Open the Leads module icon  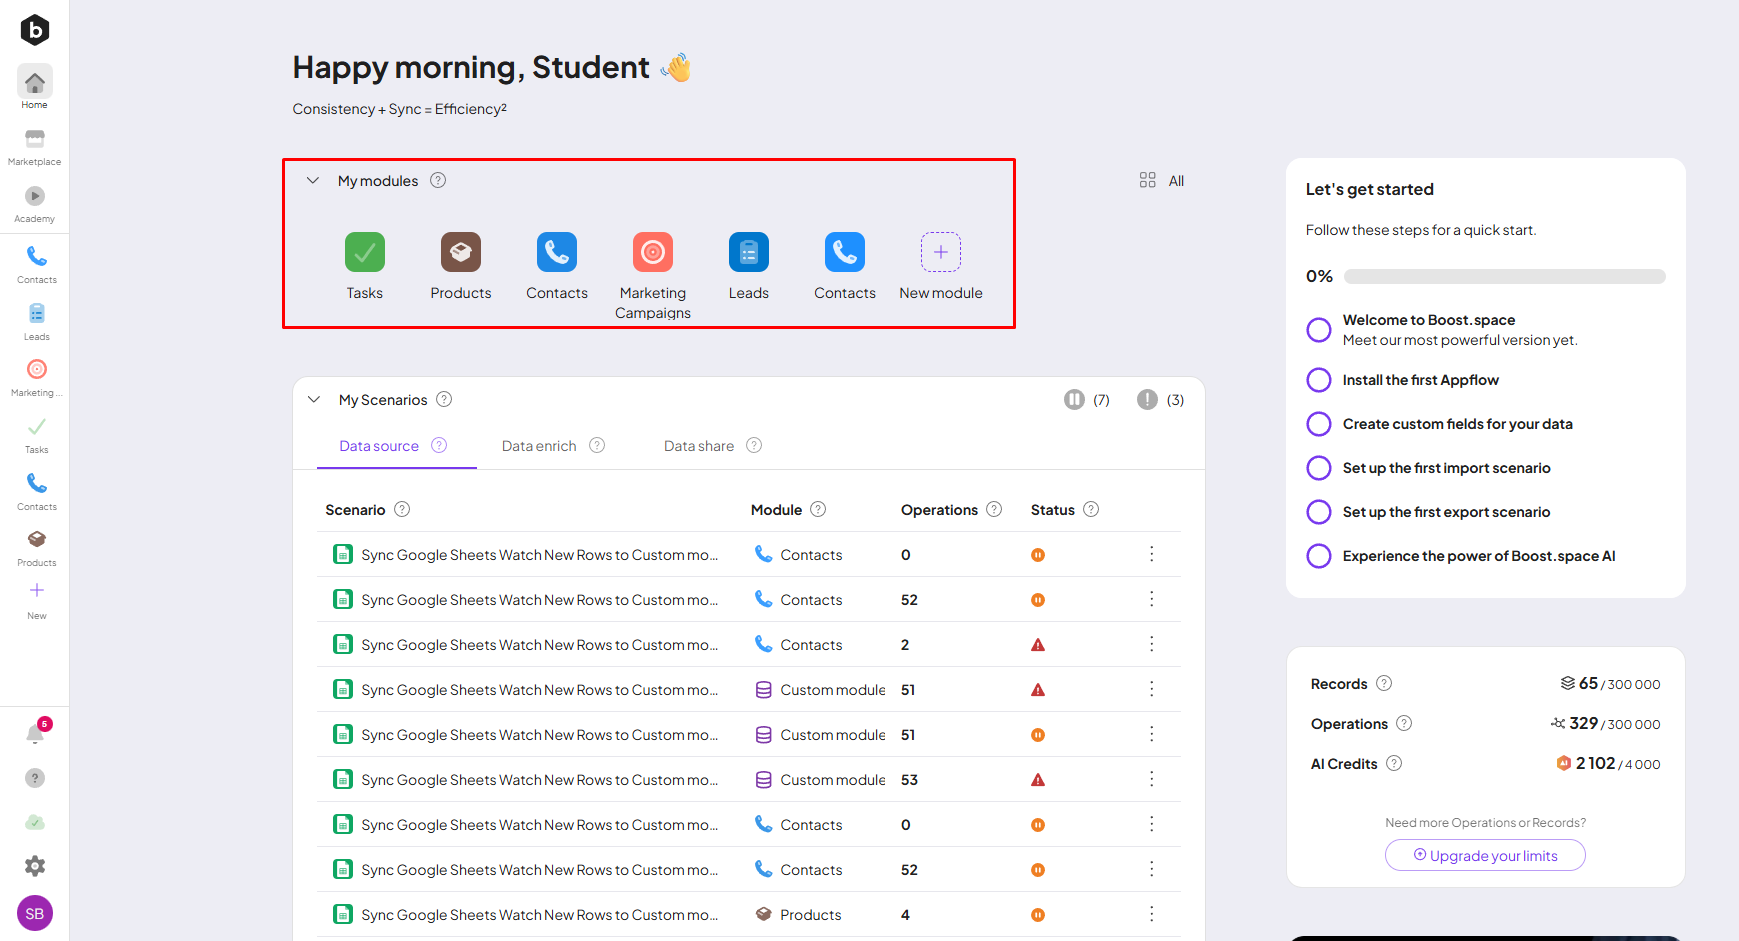[x=748, y=252]
